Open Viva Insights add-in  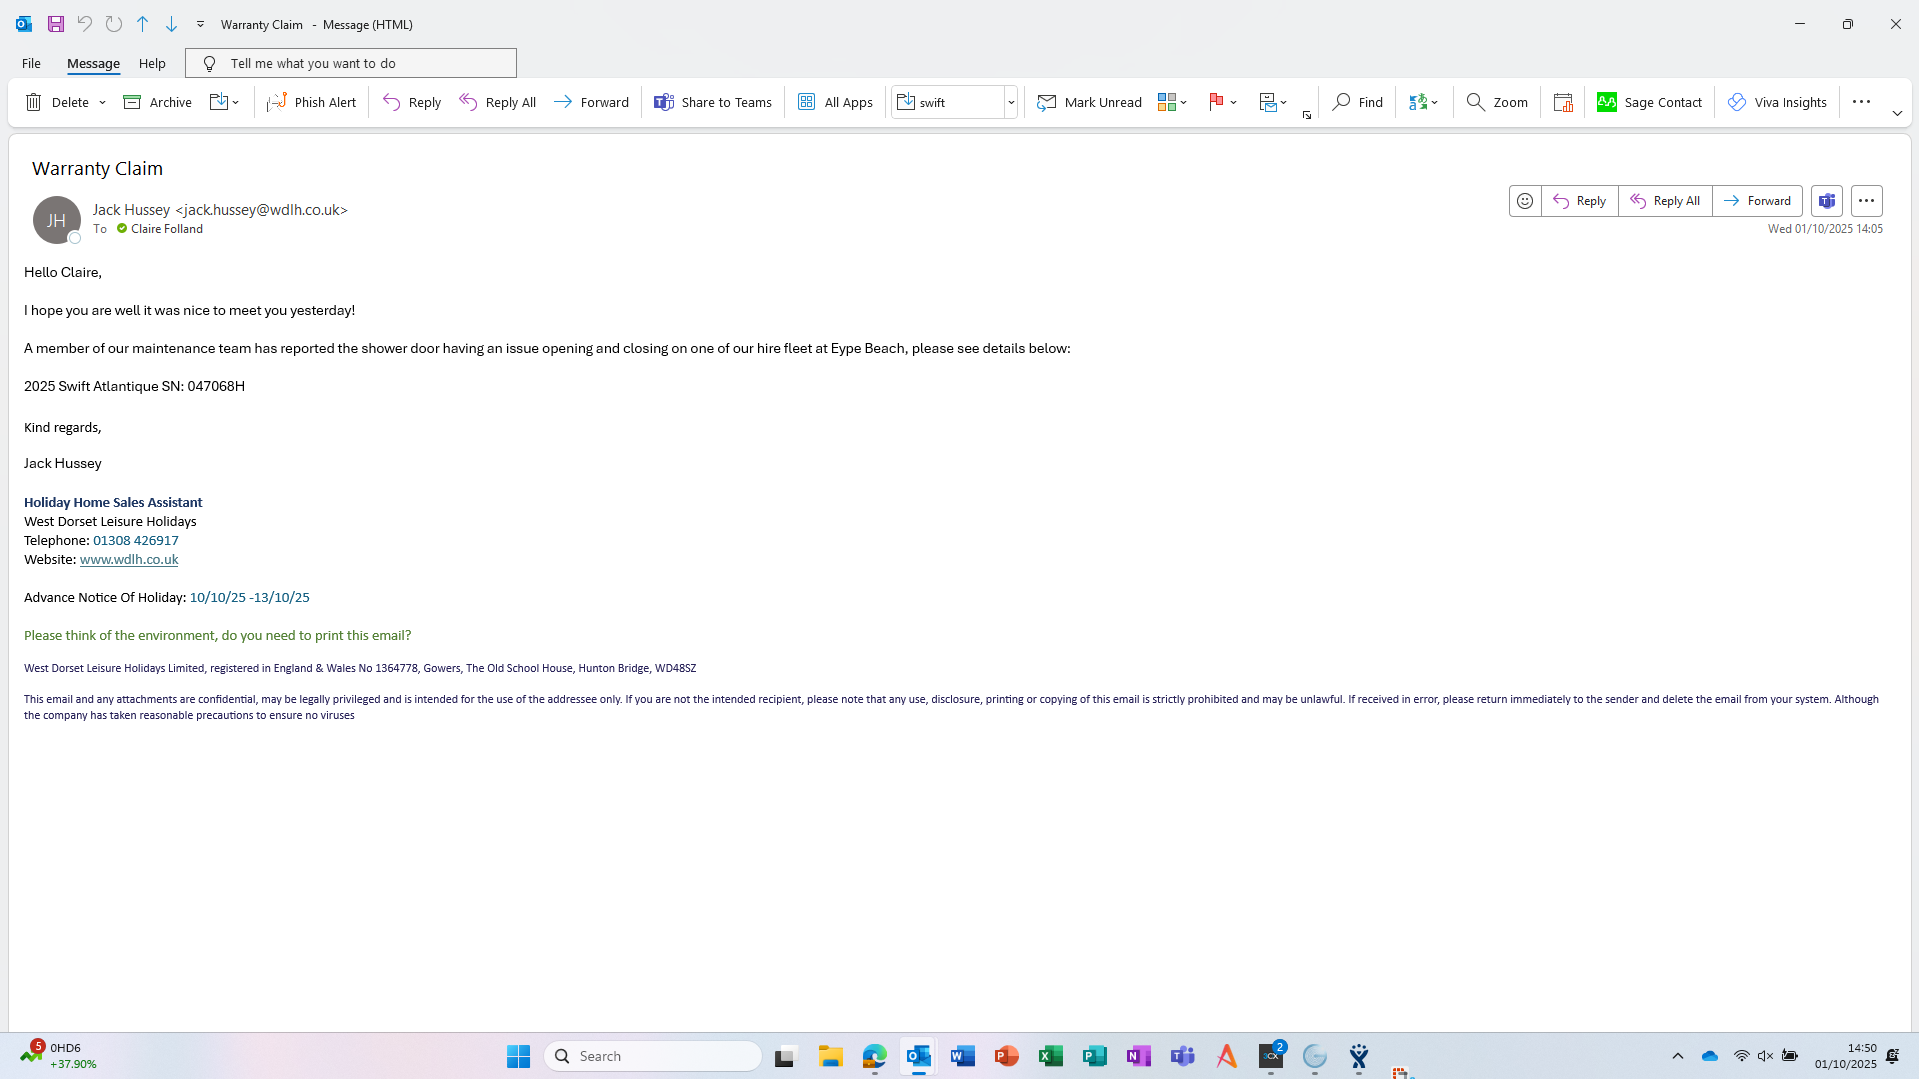click(1777, 102)
